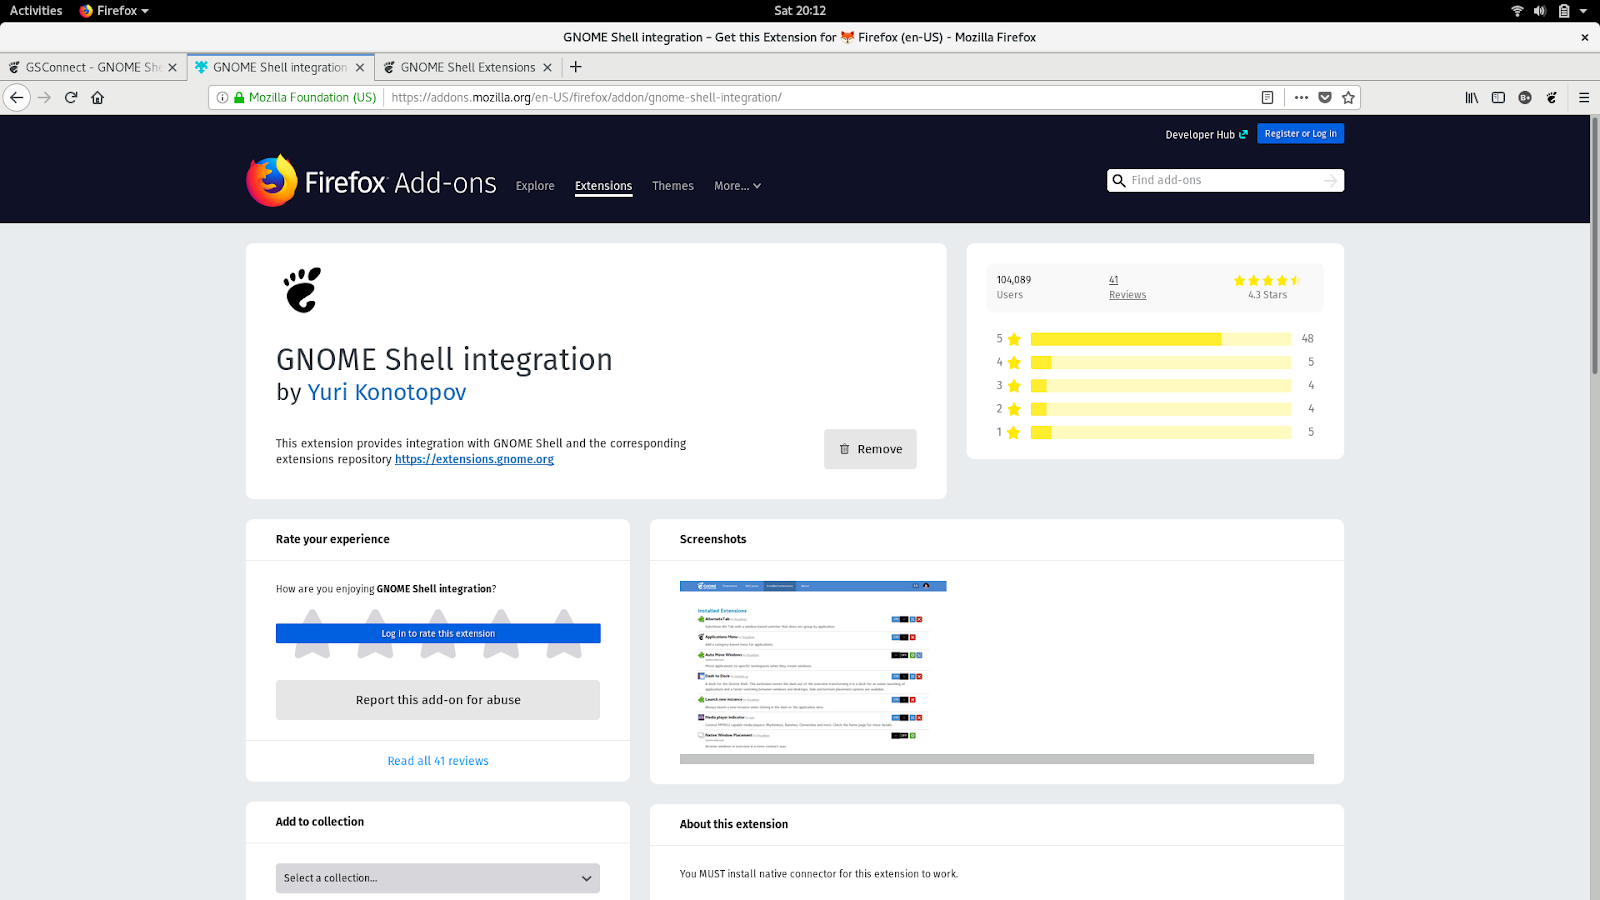
Task: Close the GSConnect tab
Action: [x=172, y=67]
